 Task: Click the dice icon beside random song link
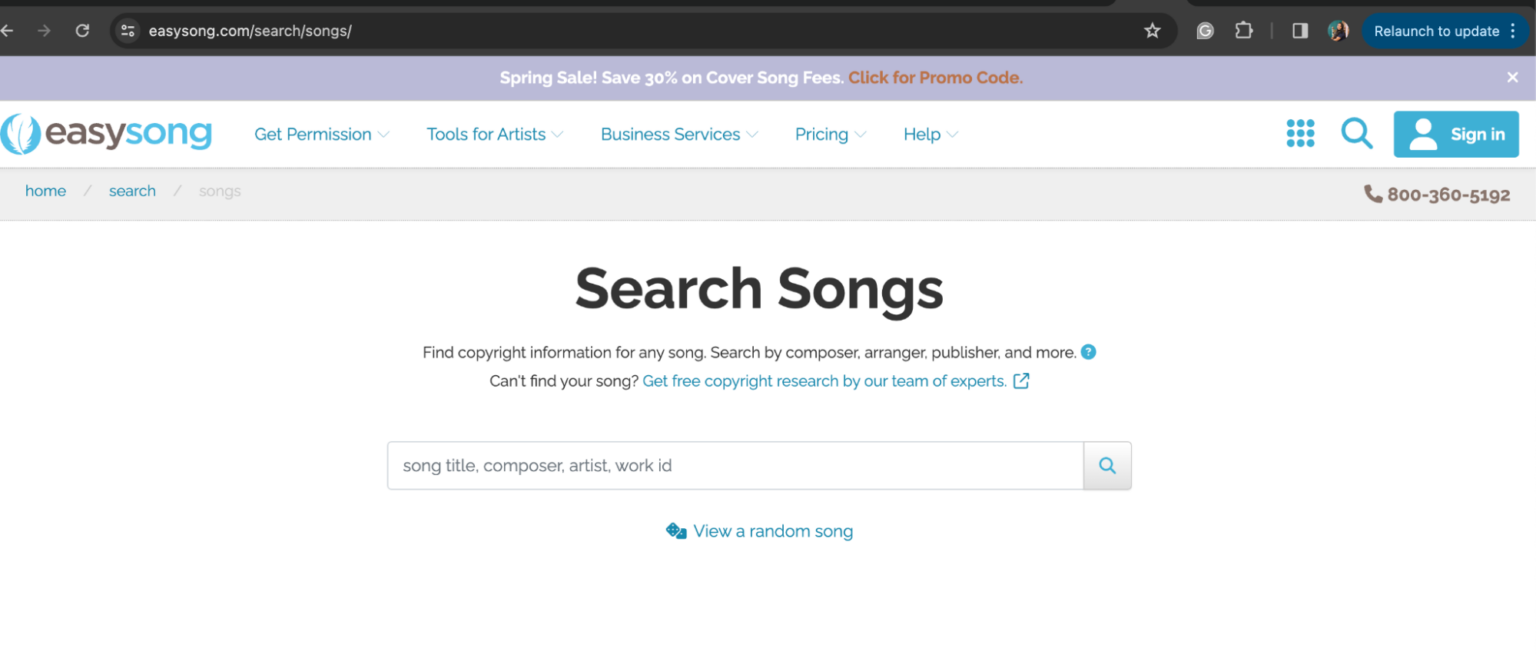(675, 531)
